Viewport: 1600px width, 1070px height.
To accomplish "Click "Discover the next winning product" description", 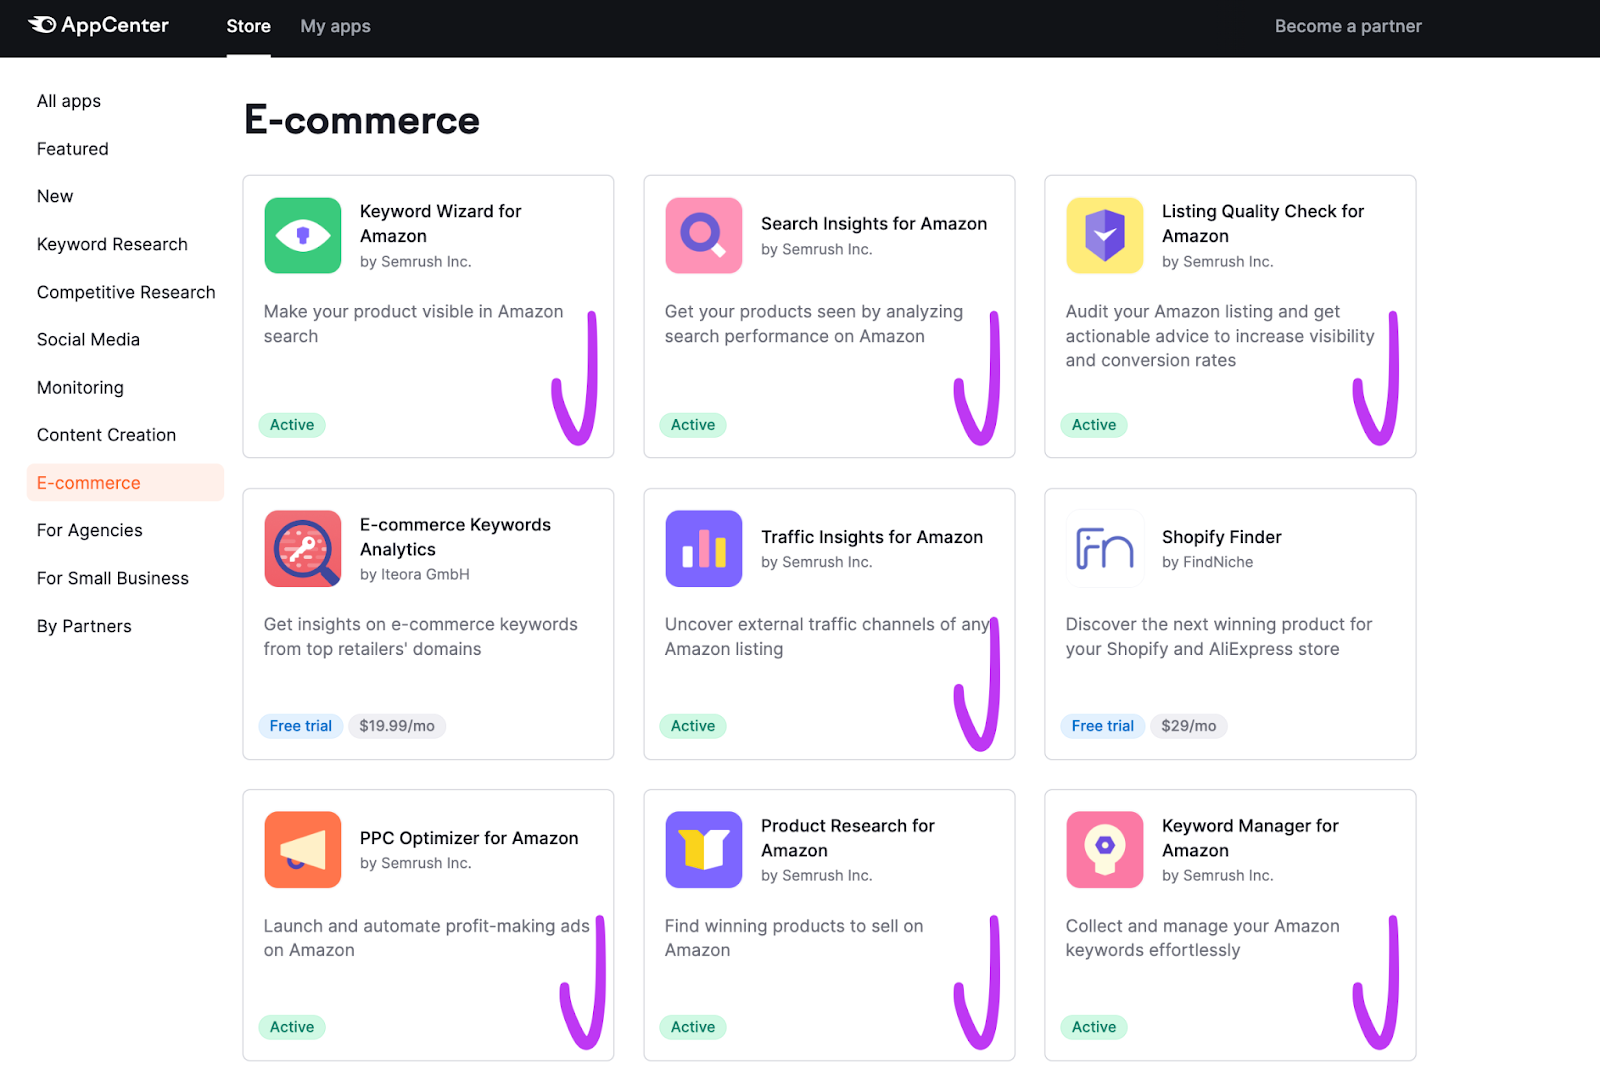I will (x=1219, y=636).
